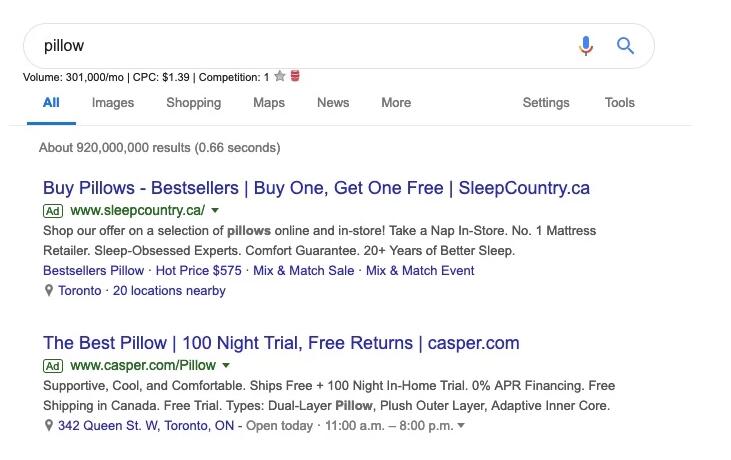Switch to the Images tab
Image resolution: width=731 pixels, height=460 pixels.
pos(113,102)
